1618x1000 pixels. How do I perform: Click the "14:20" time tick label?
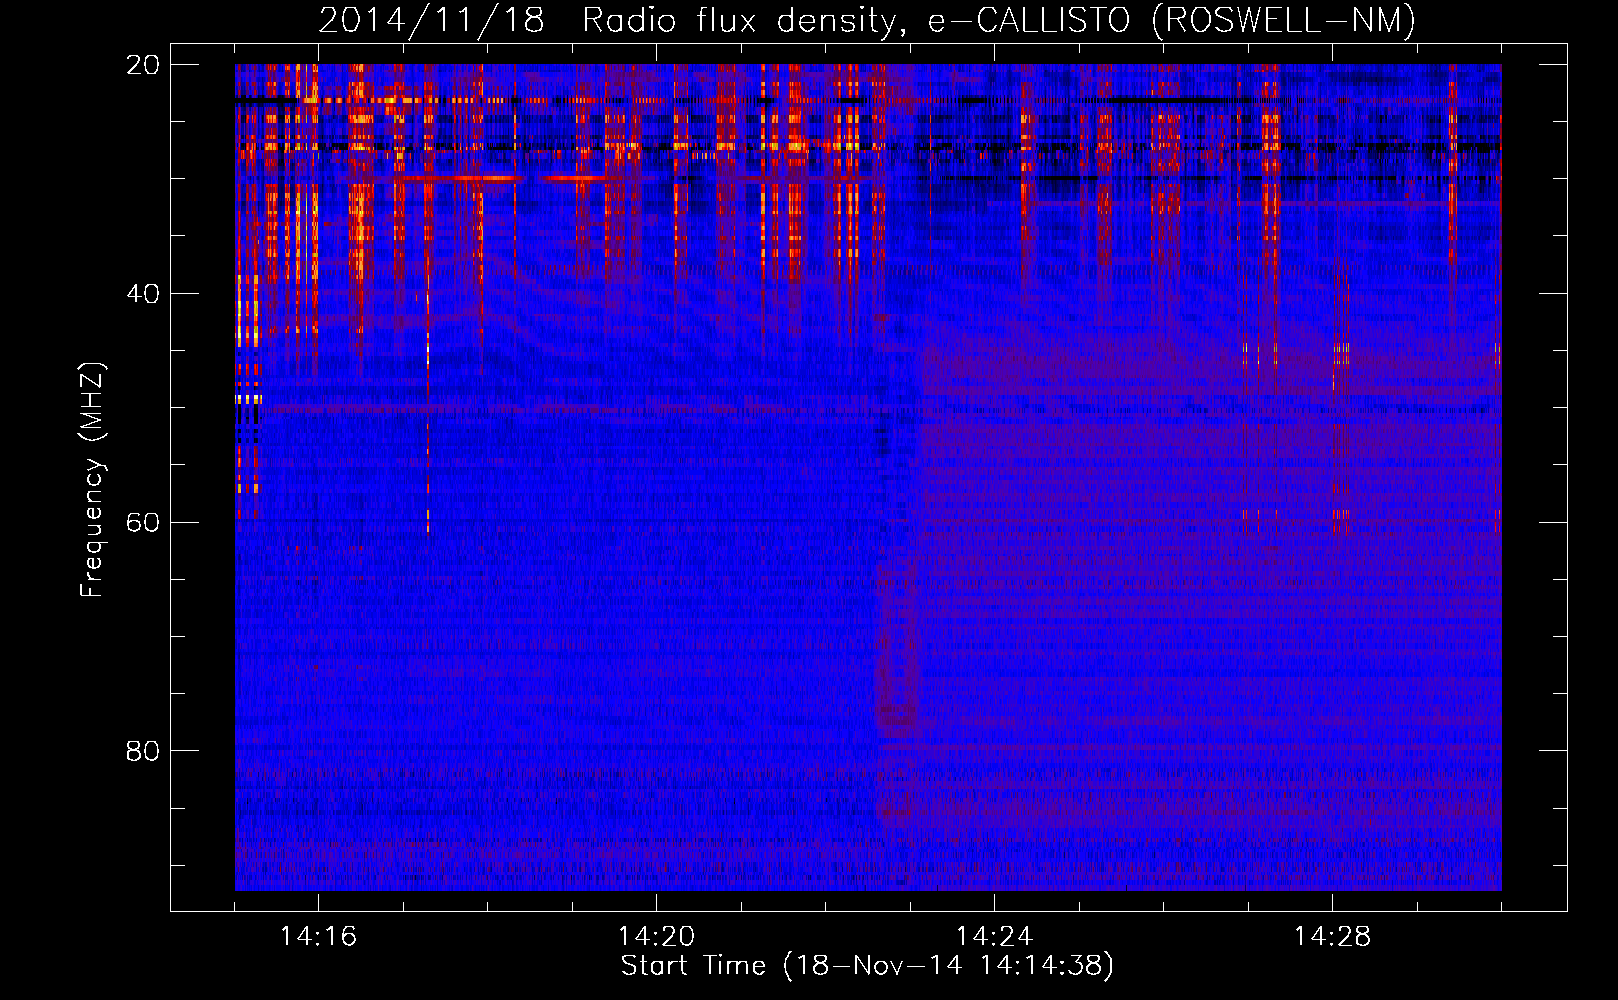click(x=656, y=937)
